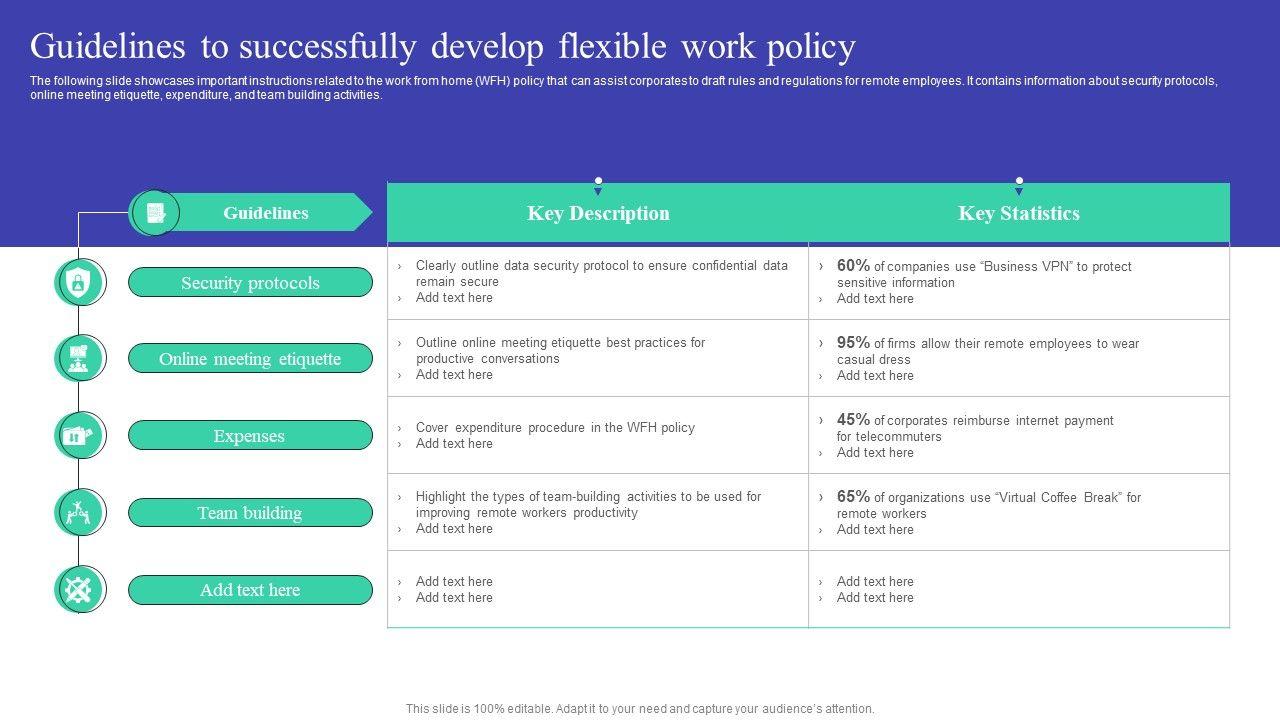
Task: Click the 95% casual dress statistic
Action: (x=988, y=351)
